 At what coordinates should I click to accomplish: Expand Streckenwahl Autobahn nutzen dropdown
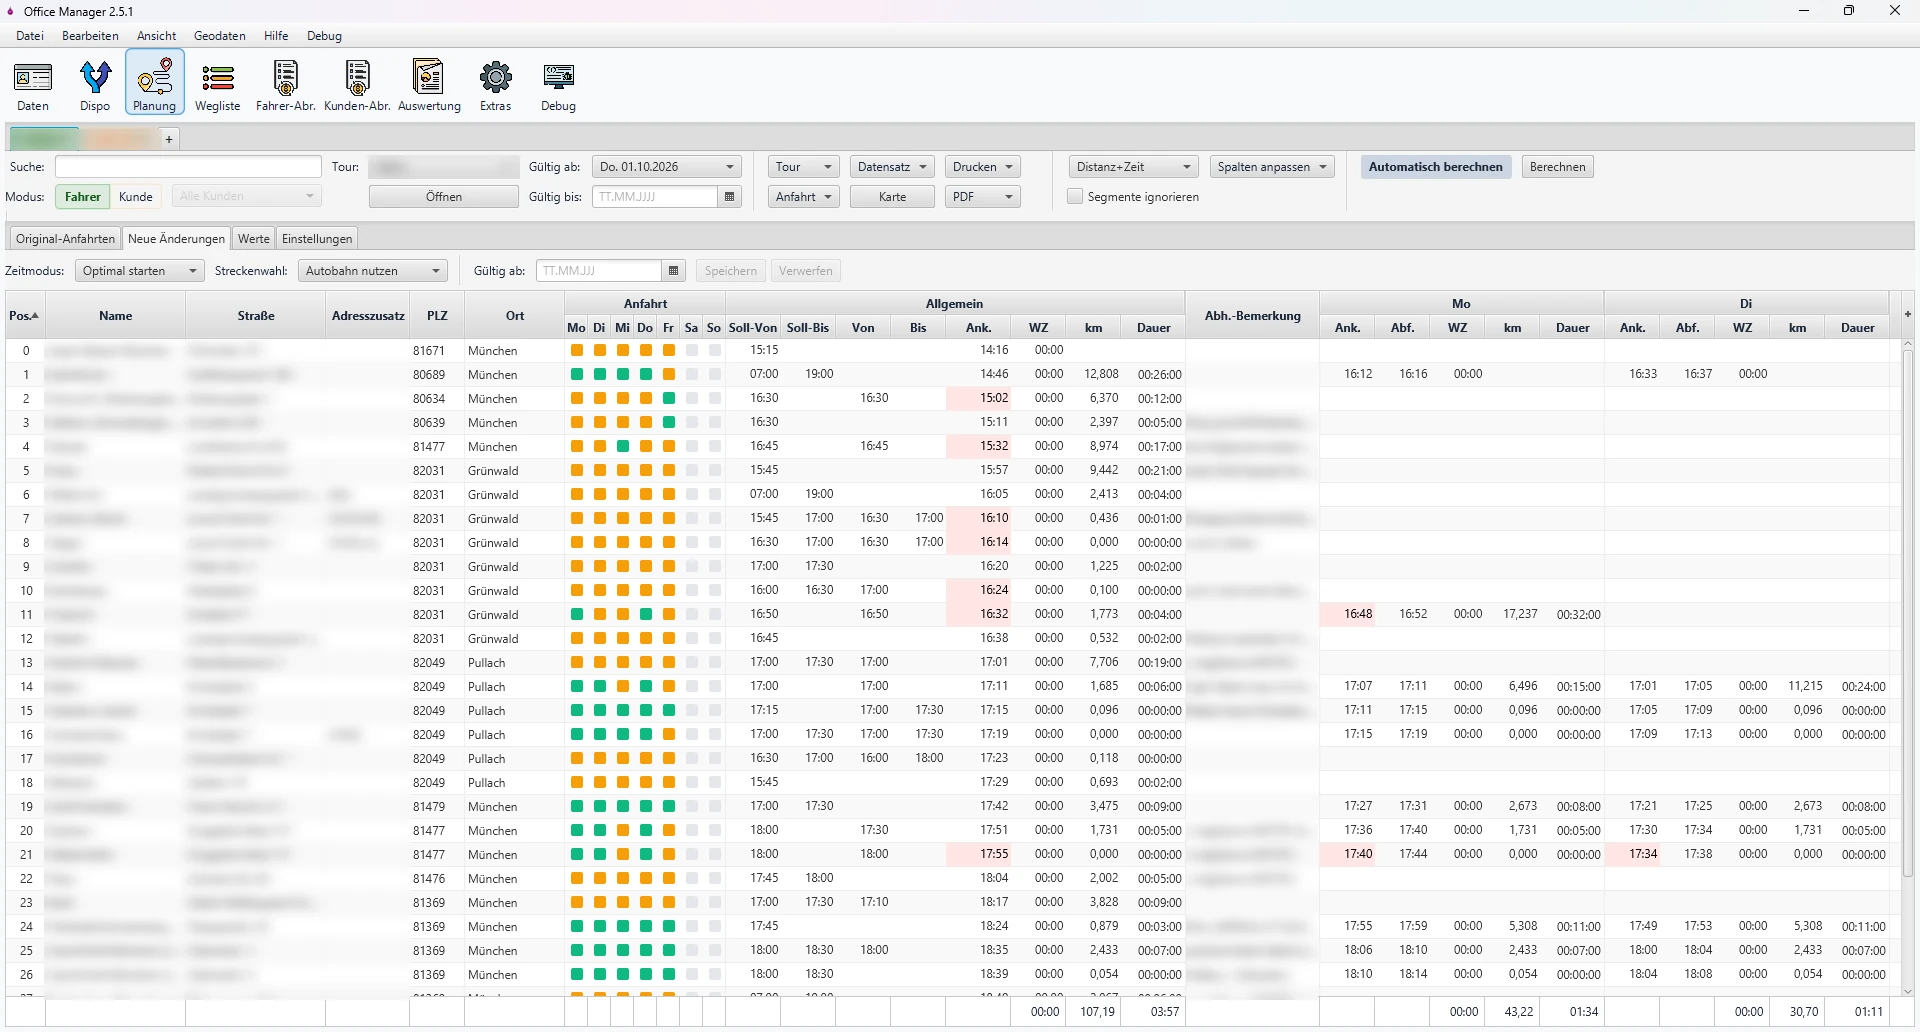[372, 271]
